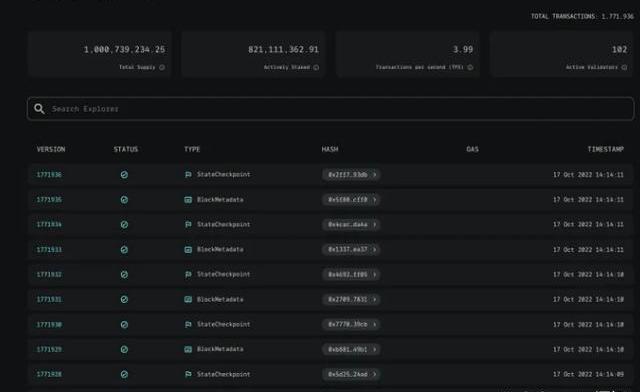Viewport: 640px width, 392px height.
Task: Expand hash arrow for version 1771929
Action: [374, 350]
